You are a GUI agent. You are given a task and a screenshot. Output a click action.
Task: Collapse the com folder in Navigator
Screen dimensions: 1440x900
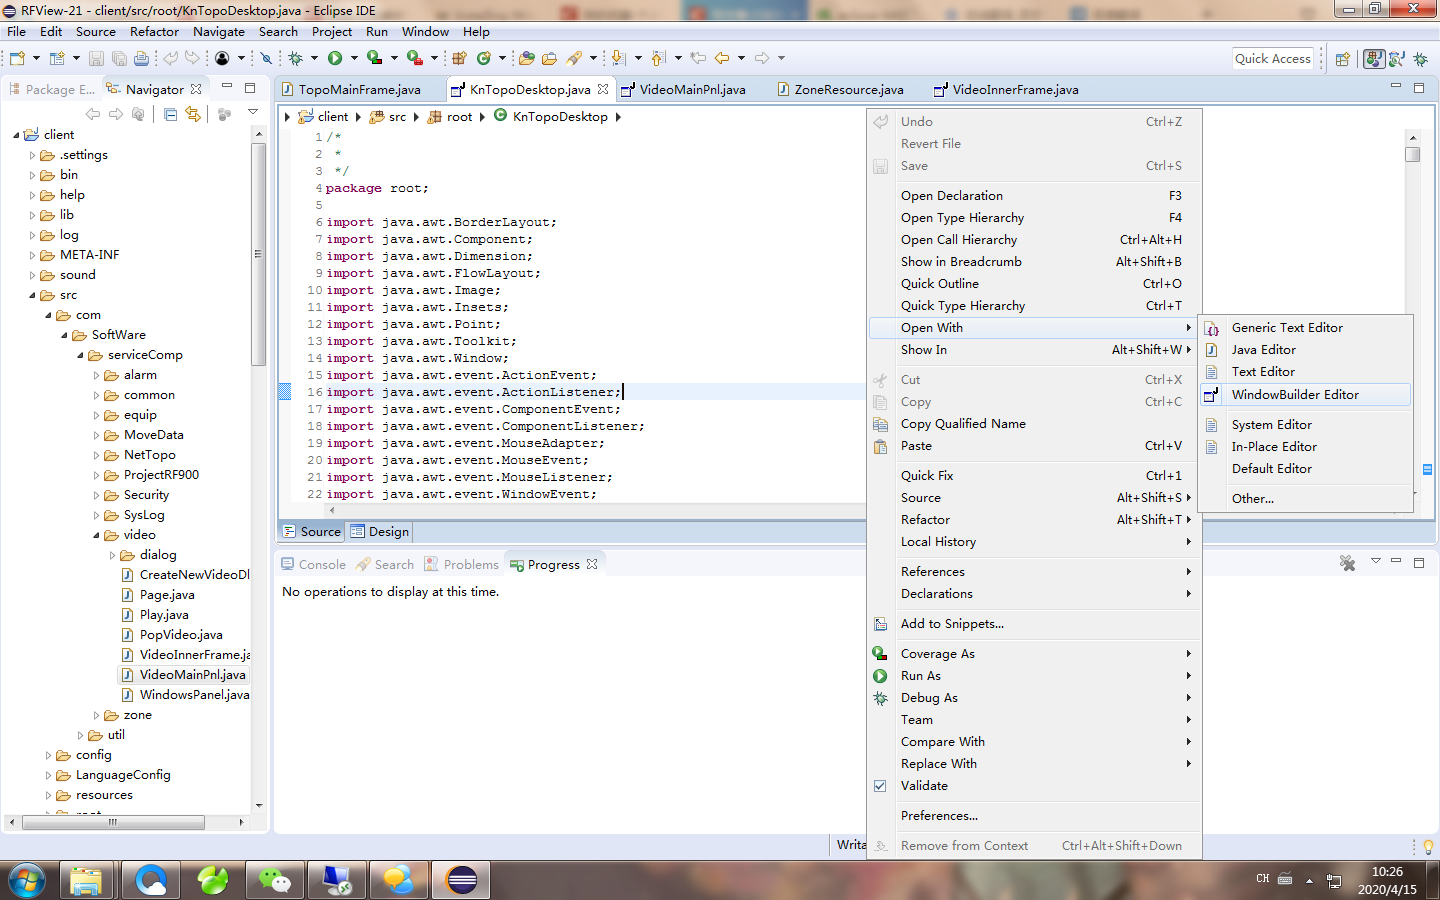click(49, 315)
